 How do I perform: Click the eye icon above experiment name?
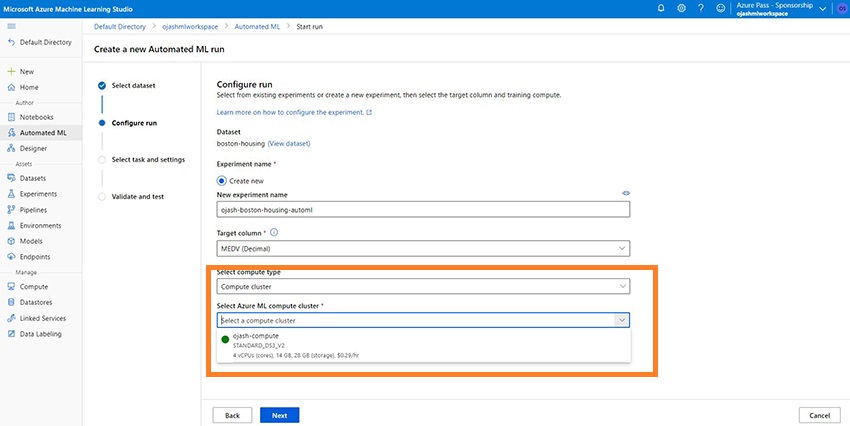coord(626,193)
